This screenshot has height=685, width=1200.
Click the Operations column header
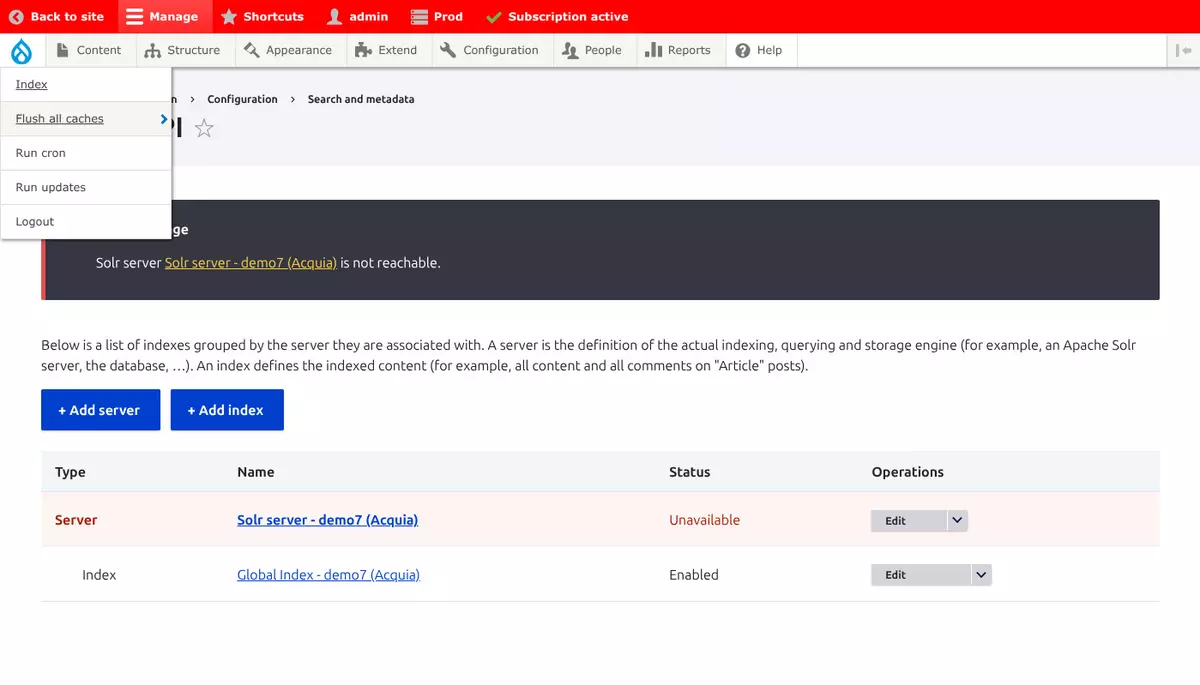[907, 472]
